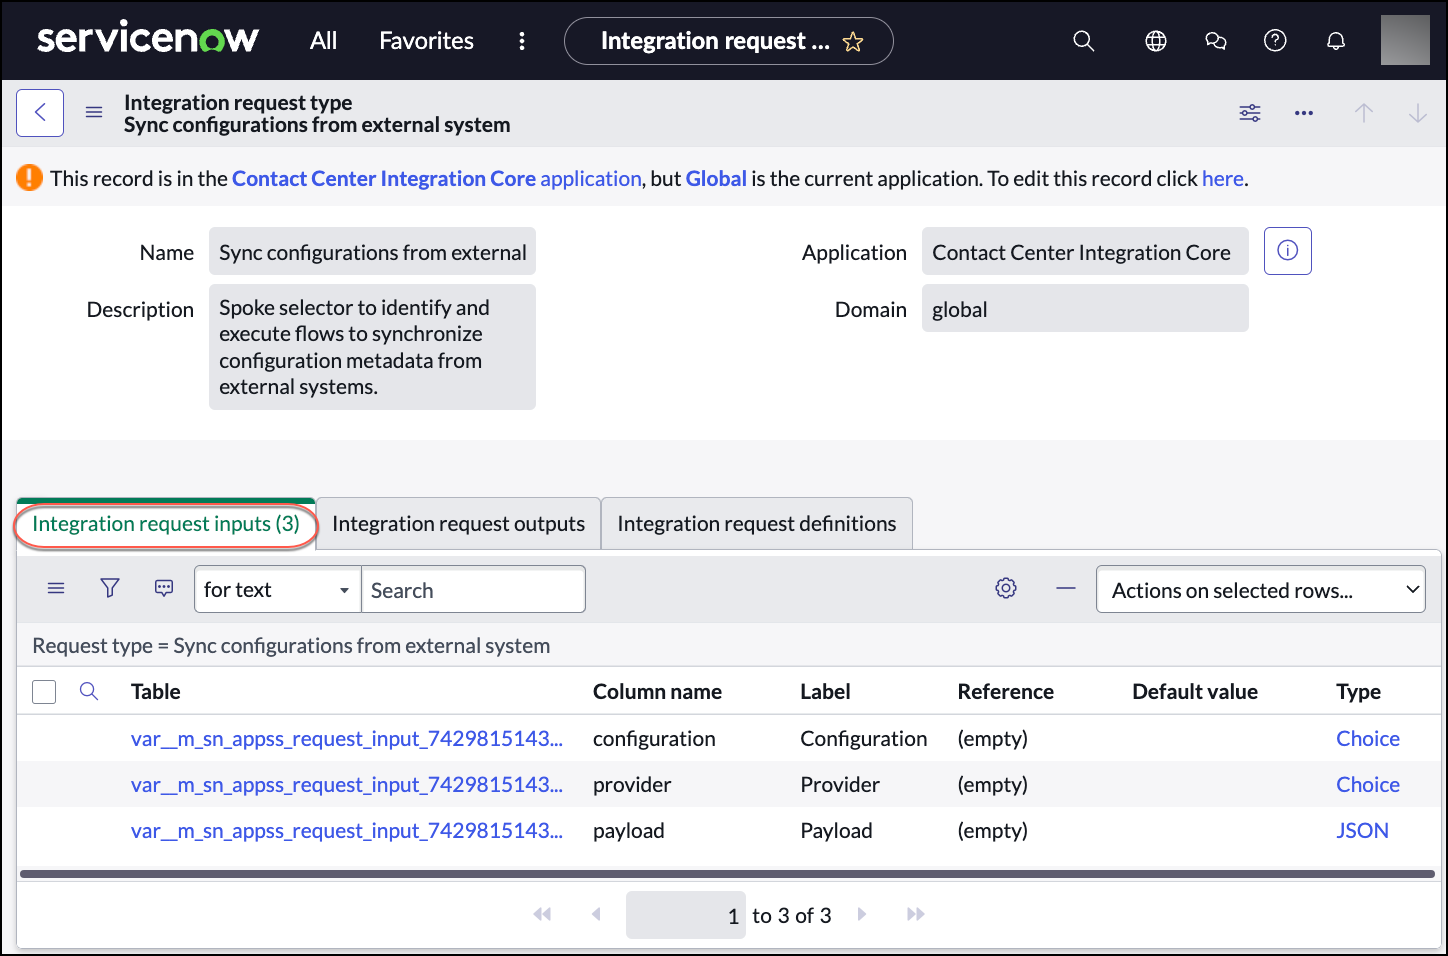This screenshot has height=956, width=1448.
Task: Open the globe scope selector icon
Action: [x=1156, y=41]
